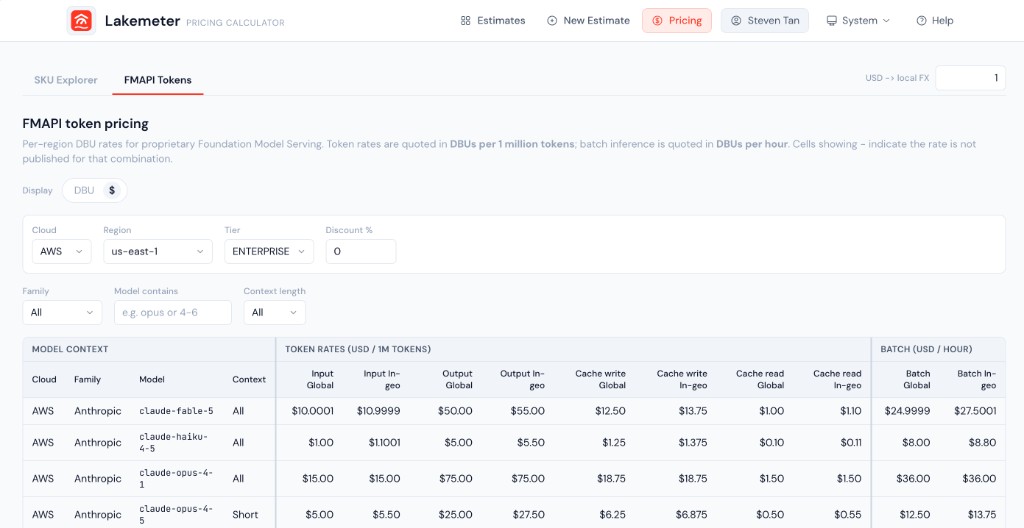Select the FMAPI Tokens tab
This screenshot has height=528, width=1024.
click(x=157, y=80)
